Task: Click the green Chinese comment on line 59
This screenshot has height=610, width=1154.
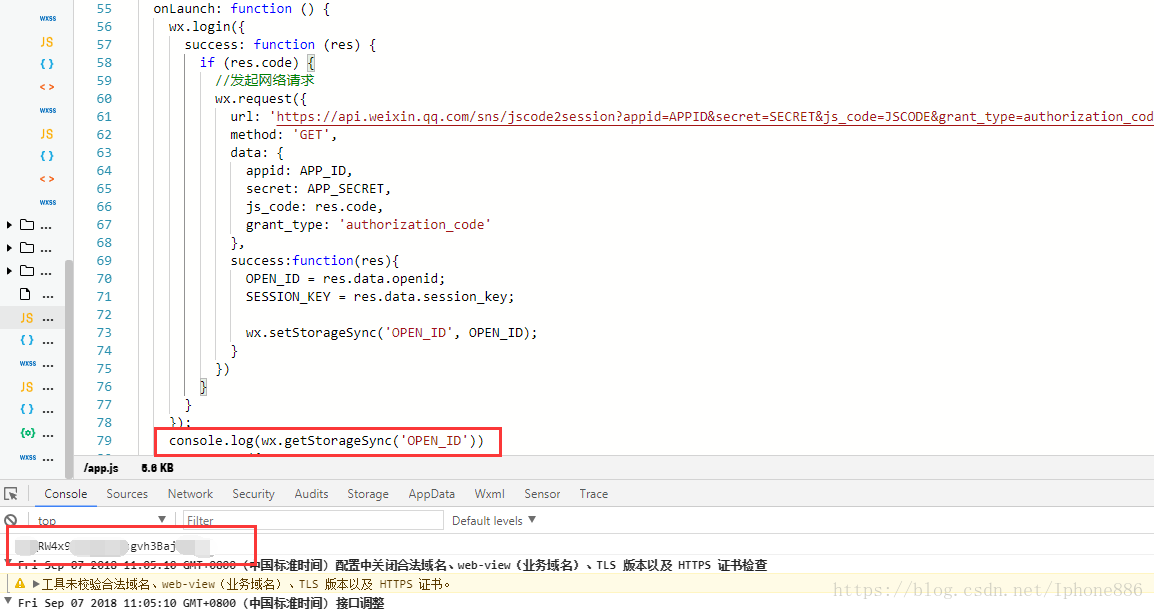Action: [x=264, y=80]
